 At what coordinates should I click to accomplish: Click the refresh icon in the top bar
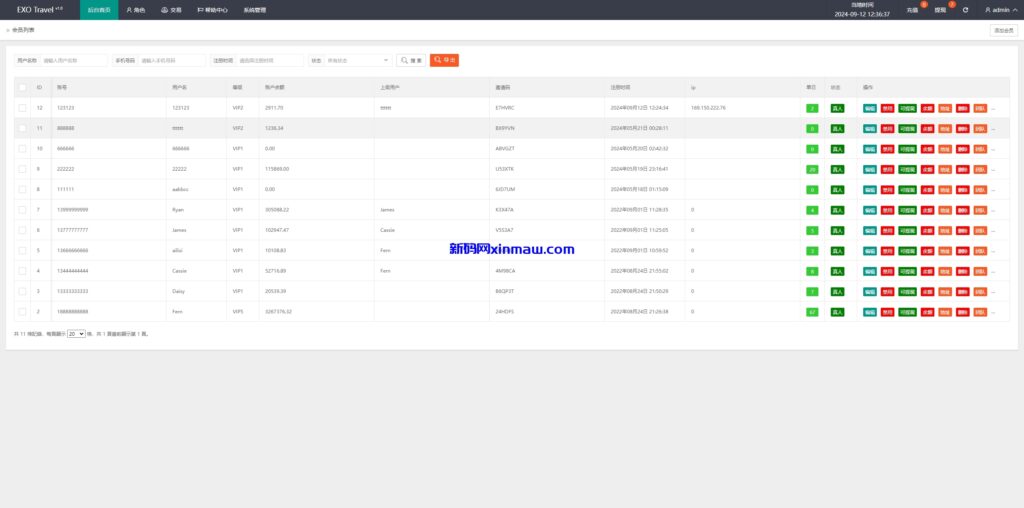[965, 9]
